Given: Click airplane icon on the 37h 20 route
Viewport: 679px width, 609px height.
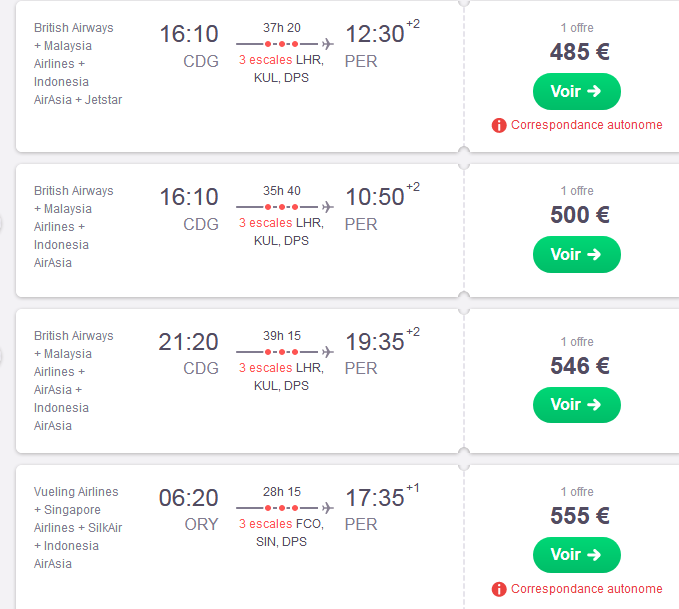Looking at the screenshot, I should pos(328,44).
